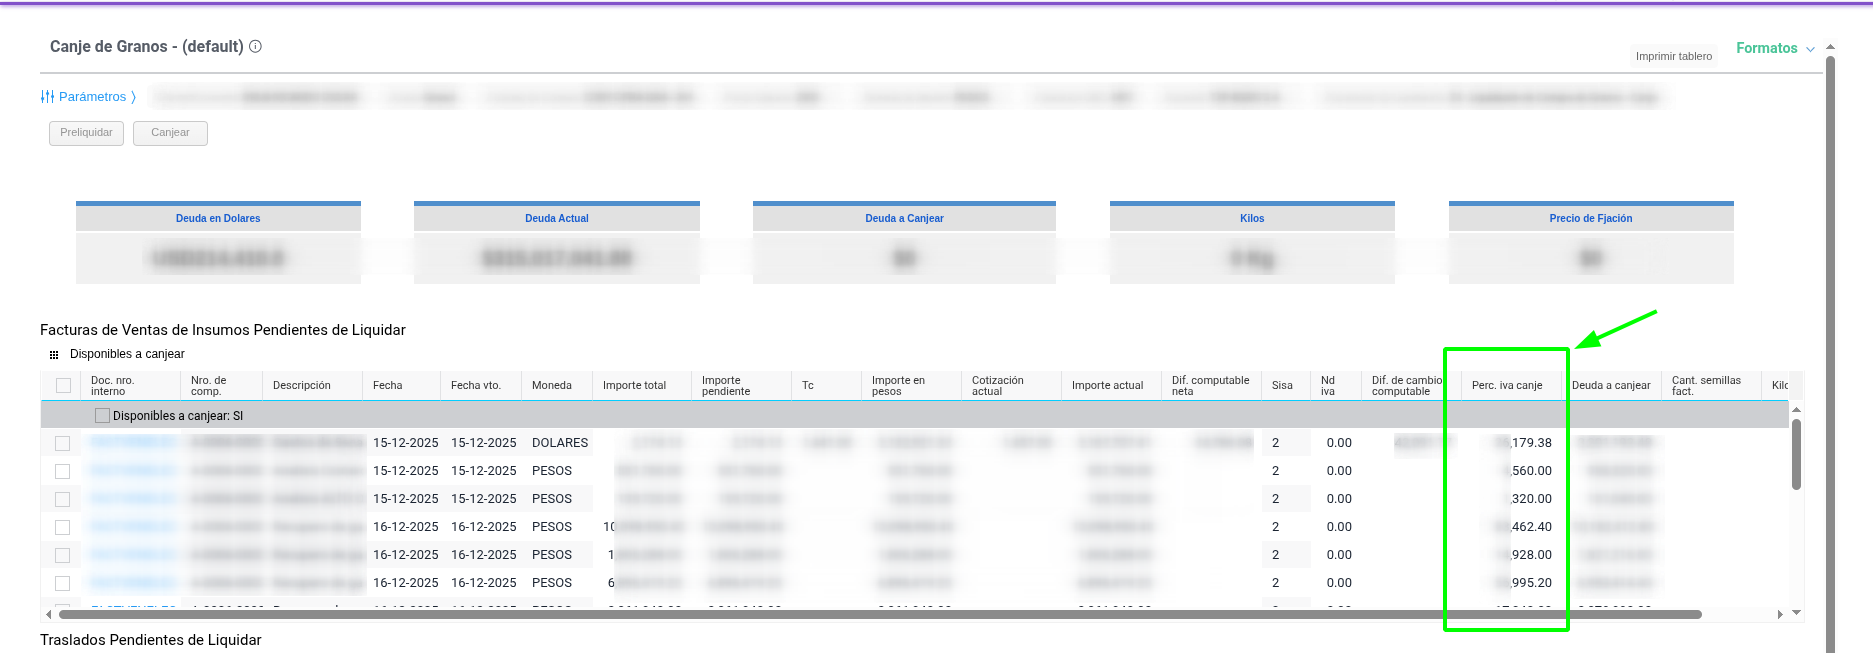
Task: Click the info icon beside Canje de Granos title
Action: click(x=255, y=47)
